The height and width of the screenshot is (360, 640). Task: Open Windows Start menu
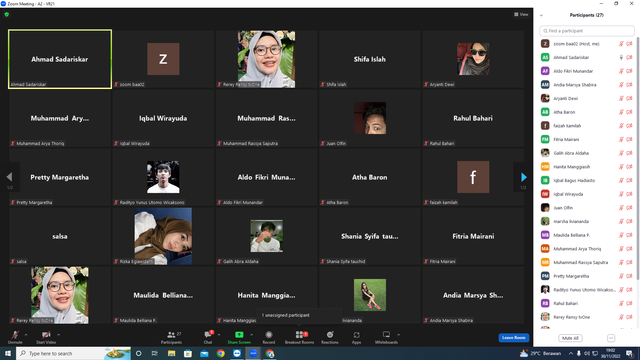coord(8,353)
